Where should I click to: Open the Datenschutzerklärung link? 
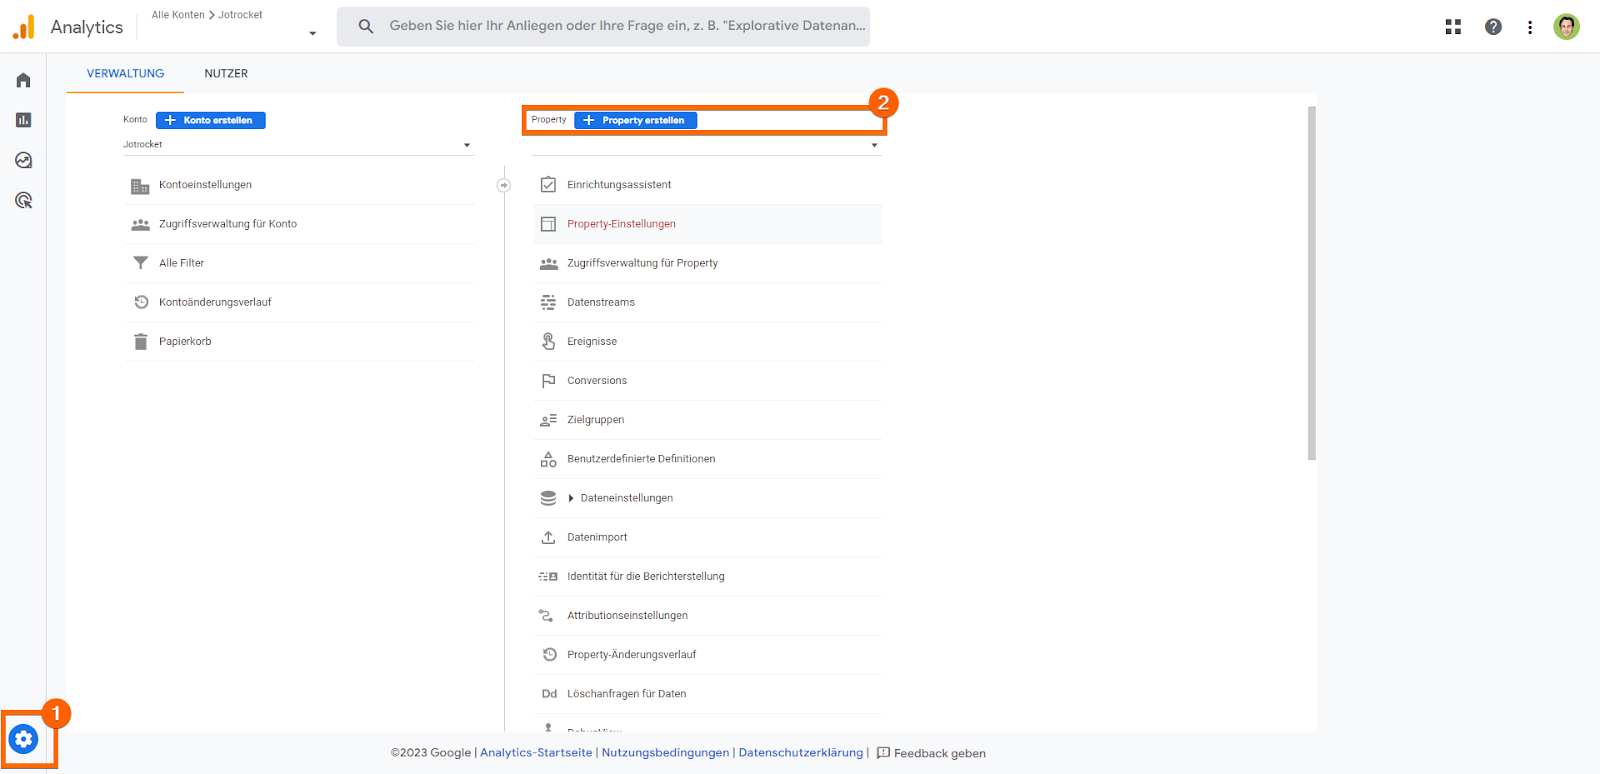tap(800, 753)
